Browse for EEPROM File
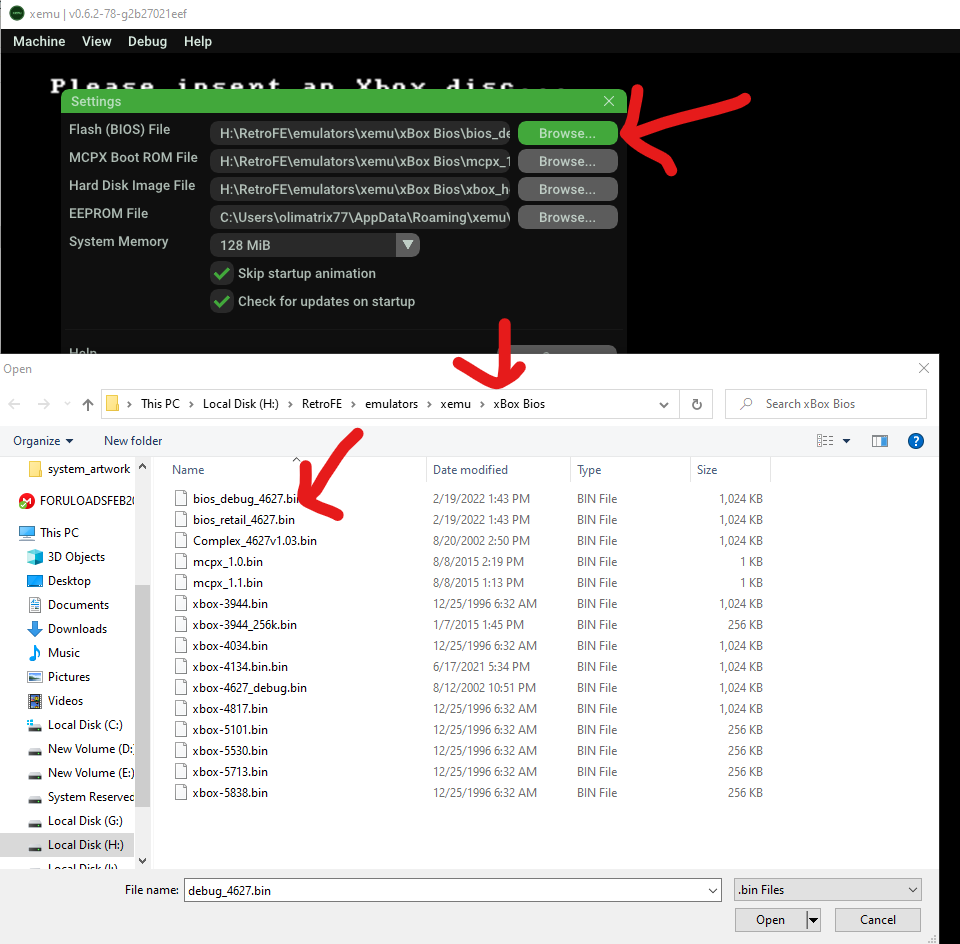Screen dimensions: 960x944 (567, 217)
